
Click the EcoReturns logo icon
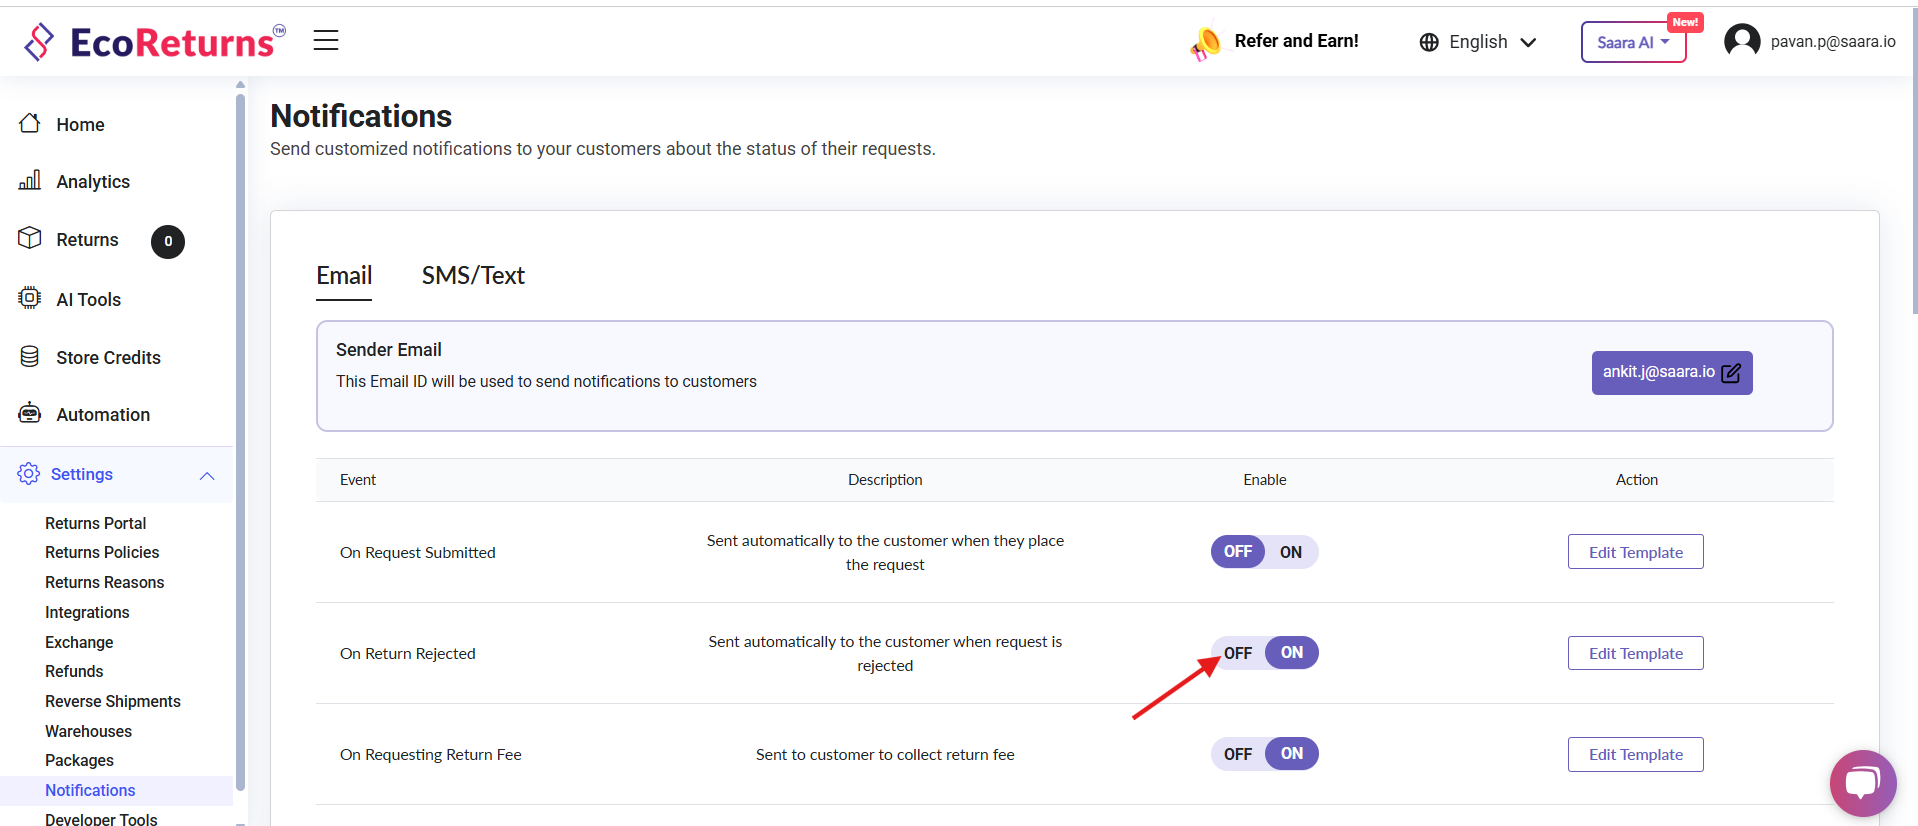point(39,42)
